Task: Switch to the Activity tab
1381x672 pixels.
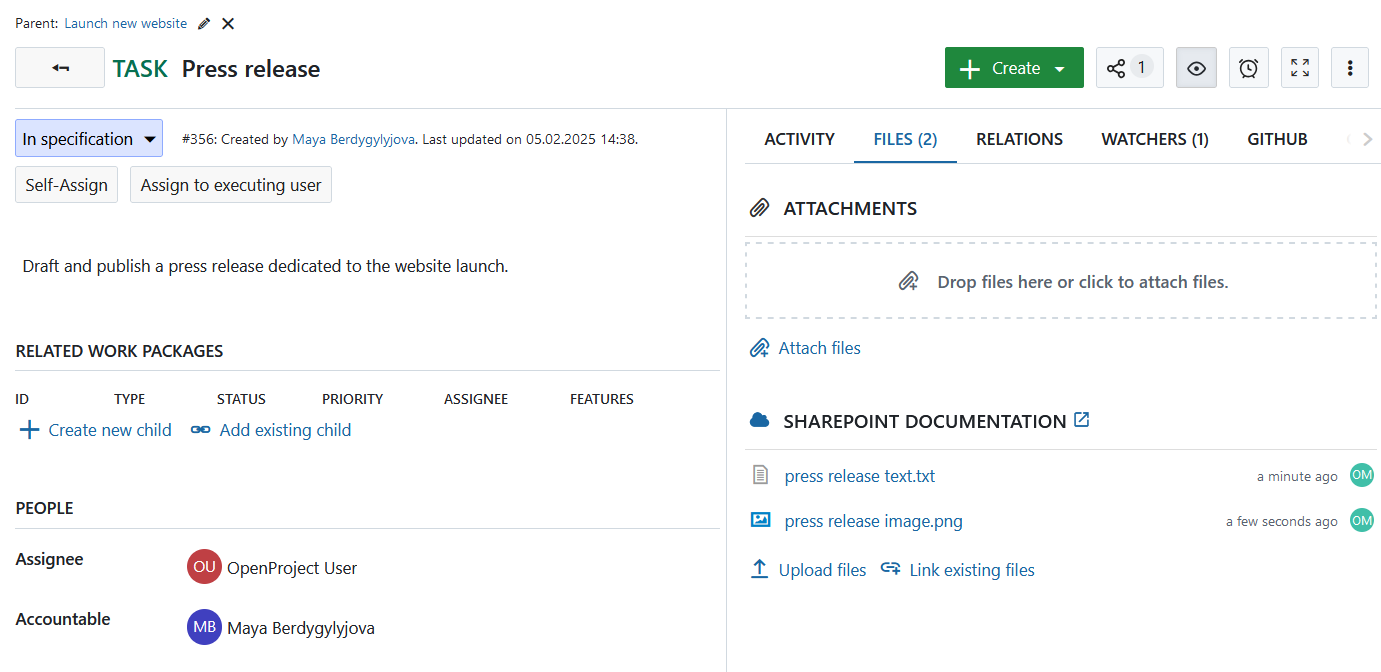Action: [799, 139]
